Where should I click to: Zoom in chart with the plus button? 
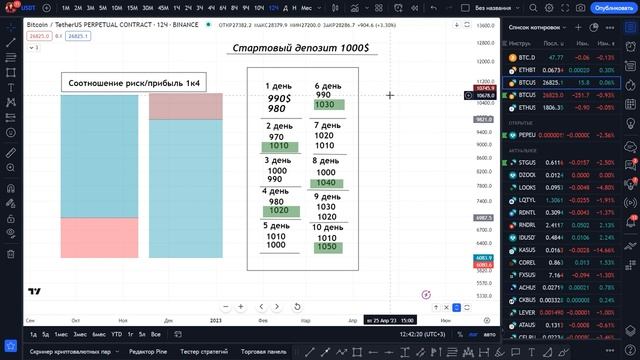(x=241, y=307)
